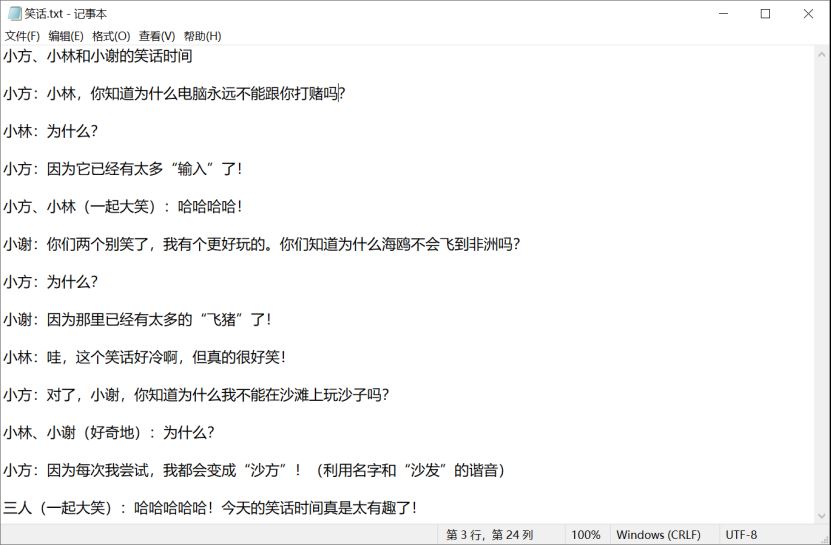Click the line containing “沙方”
Viewport: 831px width, 545px height.
tap(254, 470)
